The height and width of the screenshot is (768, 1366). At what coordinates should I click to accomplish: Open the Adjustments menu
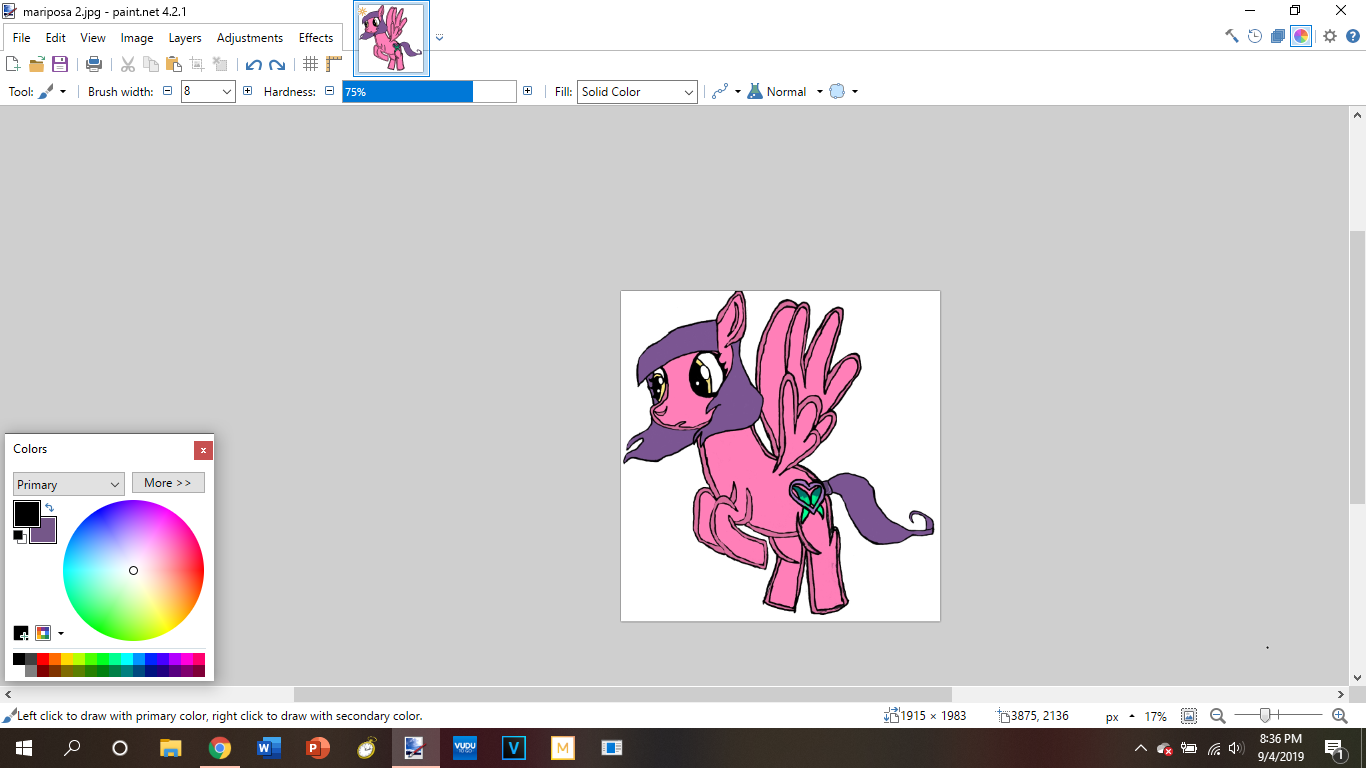(x=250, y=38)
